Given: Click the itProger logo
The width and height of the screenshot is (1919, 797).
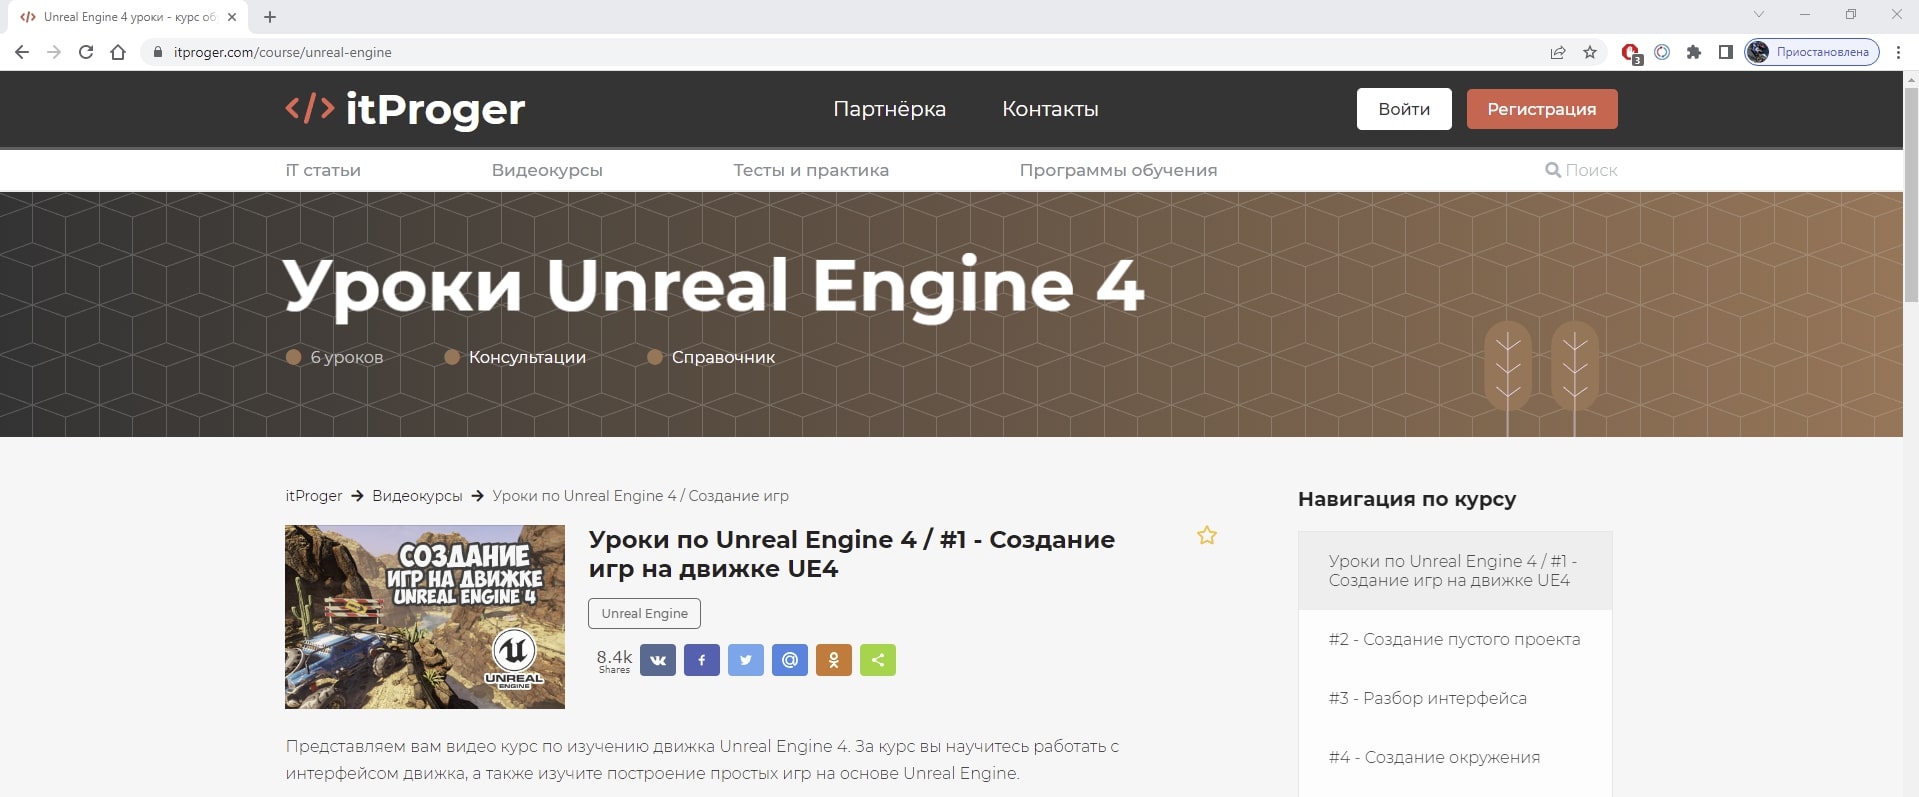Looking at the screenshot, I should [405, 109].
